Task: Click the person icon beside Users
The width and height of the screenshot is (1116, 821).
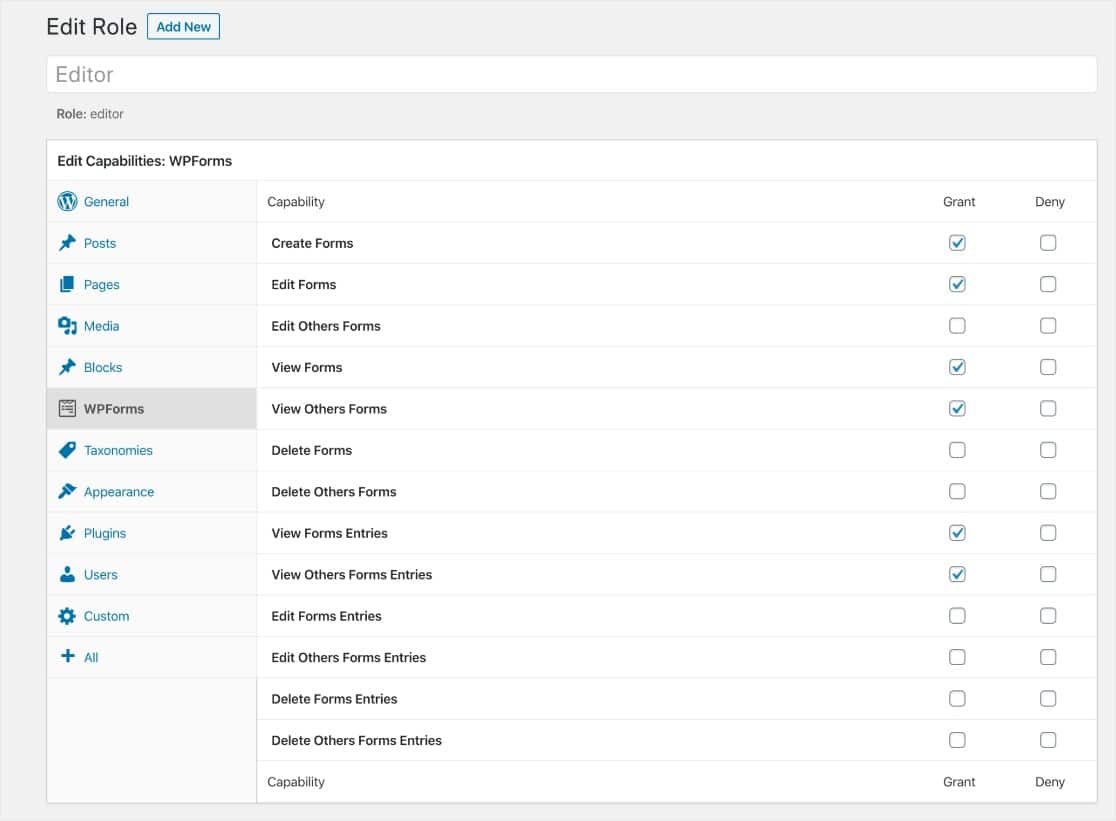Action: pyautogui.click(x=67, y=574)
